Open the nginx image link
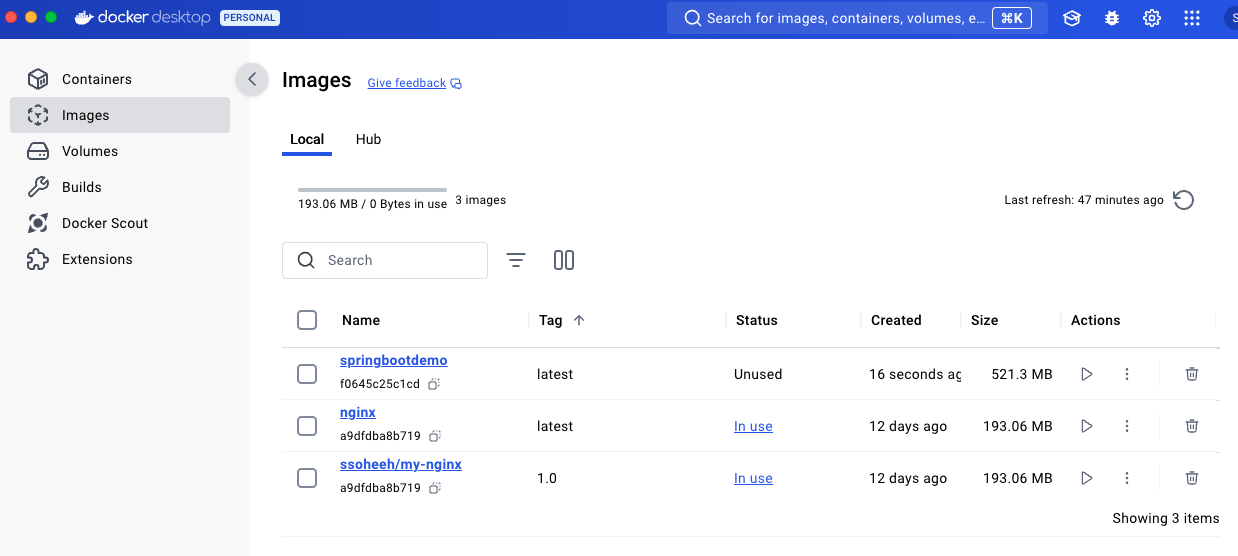The height and width of the screenshot is (556, 1238). [358, 412]
